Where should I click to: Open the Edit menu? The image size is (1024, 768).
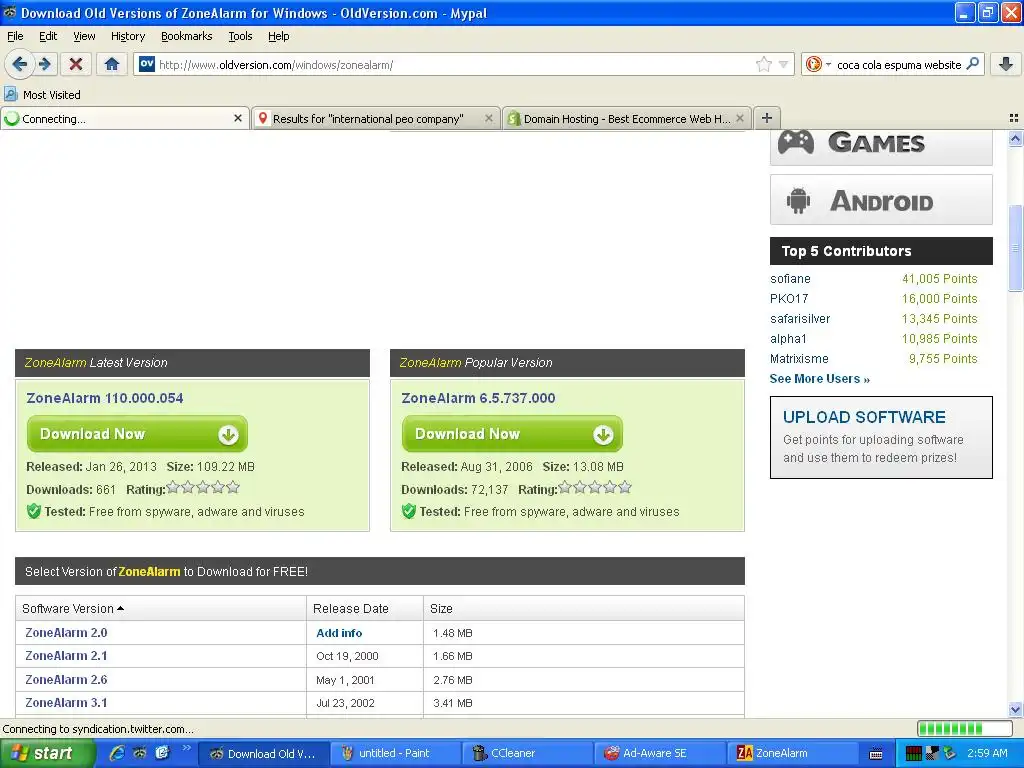pos(48,36)
